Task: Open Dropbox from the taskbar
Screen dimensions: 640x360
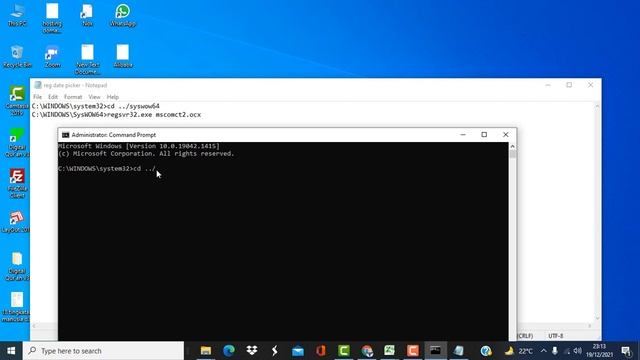Action: click(252, 351)
